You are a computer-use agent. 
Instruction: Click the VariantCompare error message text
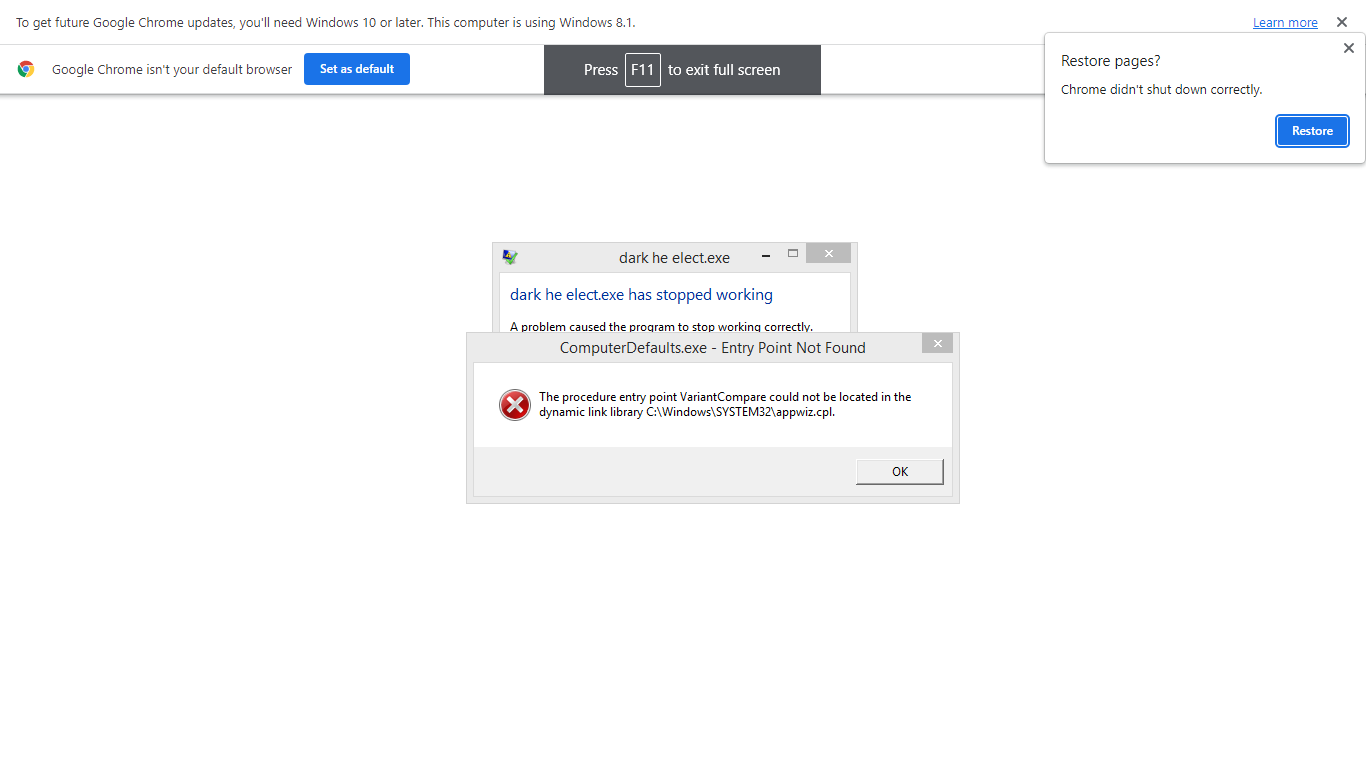coord(725,404)
